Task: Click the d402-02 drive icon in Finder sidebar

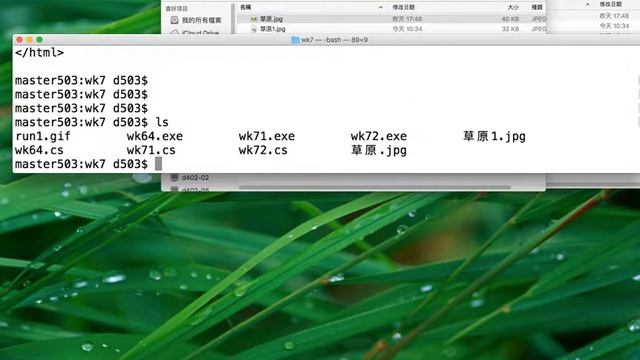Action: click(174, 178)
